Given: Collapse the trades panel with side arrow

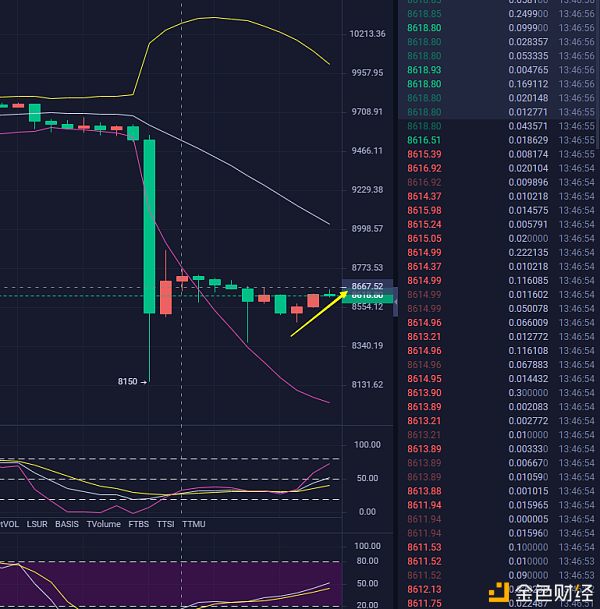Looking at the screenshot, I should (396, 302).
